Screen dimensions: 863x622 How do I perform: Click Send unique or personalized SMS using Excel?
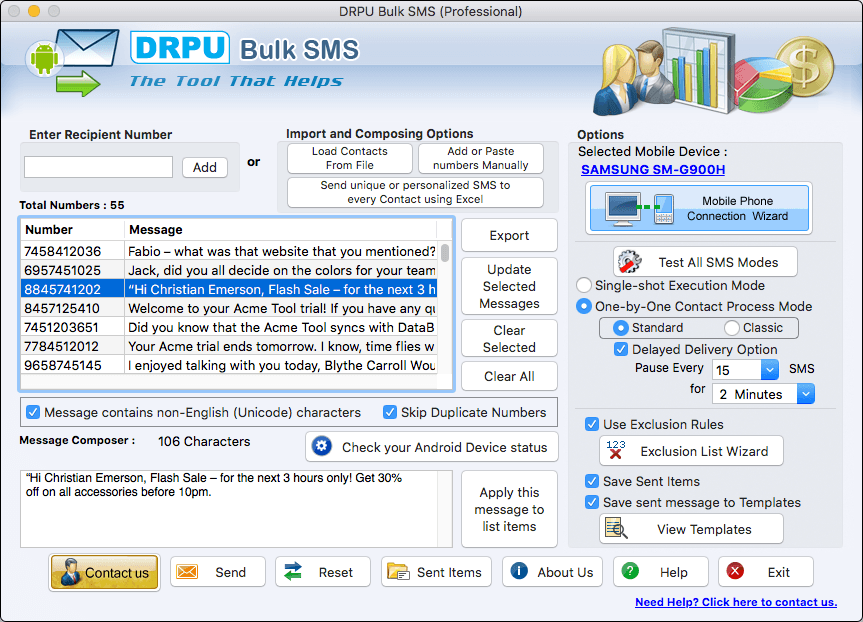click(415, 192)
